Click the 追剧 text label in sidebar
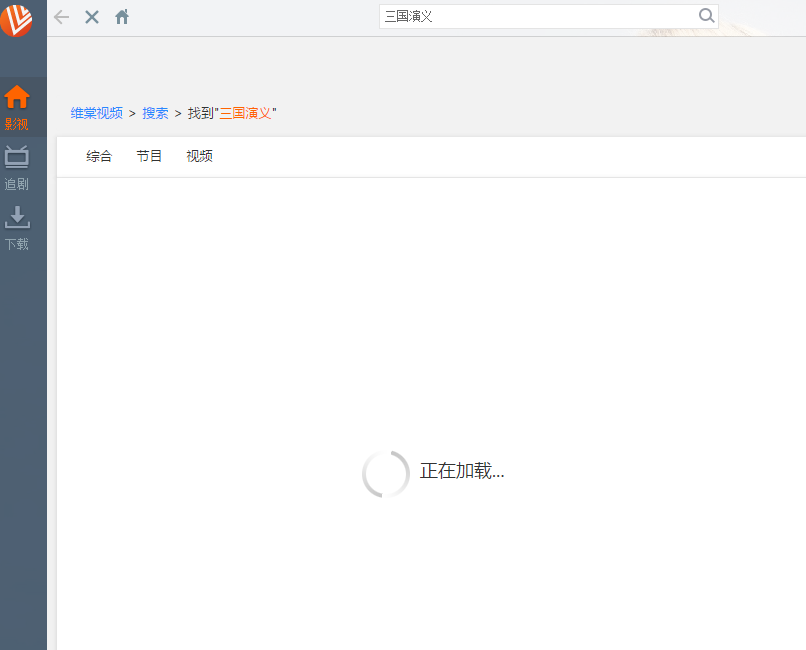806x650 pixels. click(x=17, y=184)
